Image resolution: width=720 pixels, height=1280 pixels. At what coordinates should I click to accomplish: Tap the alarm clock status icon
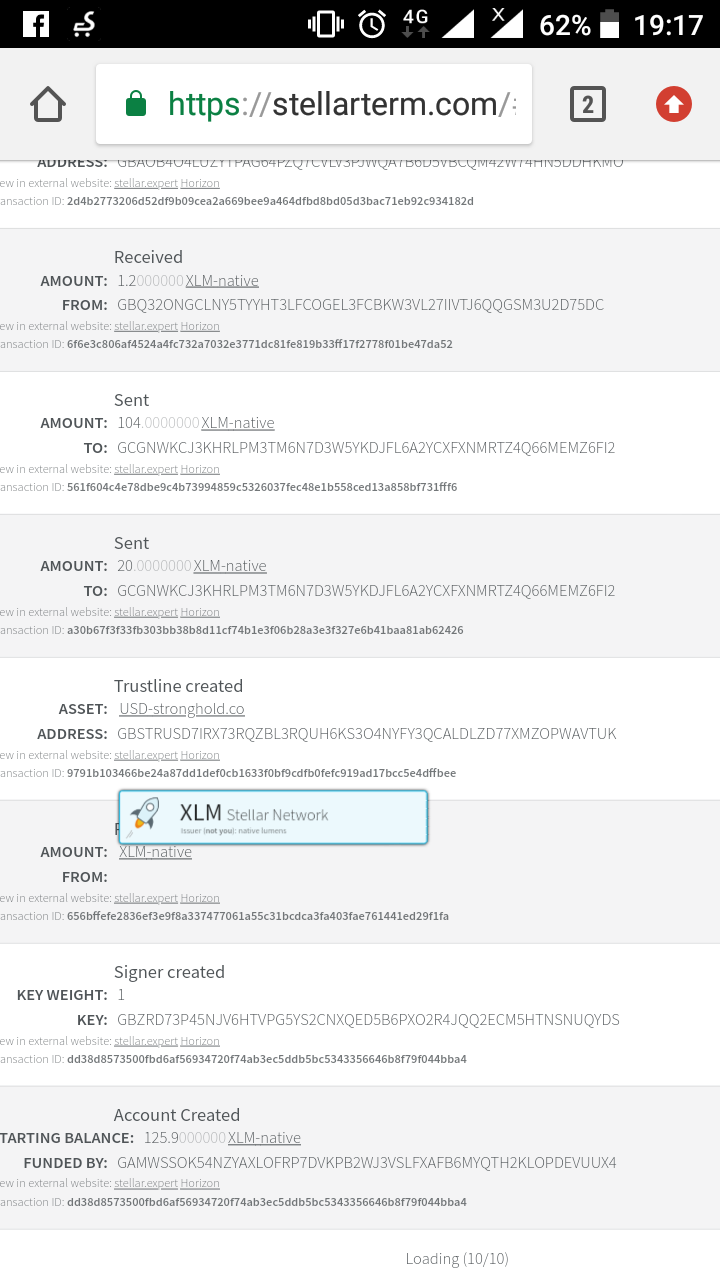(x=372, y=24)
